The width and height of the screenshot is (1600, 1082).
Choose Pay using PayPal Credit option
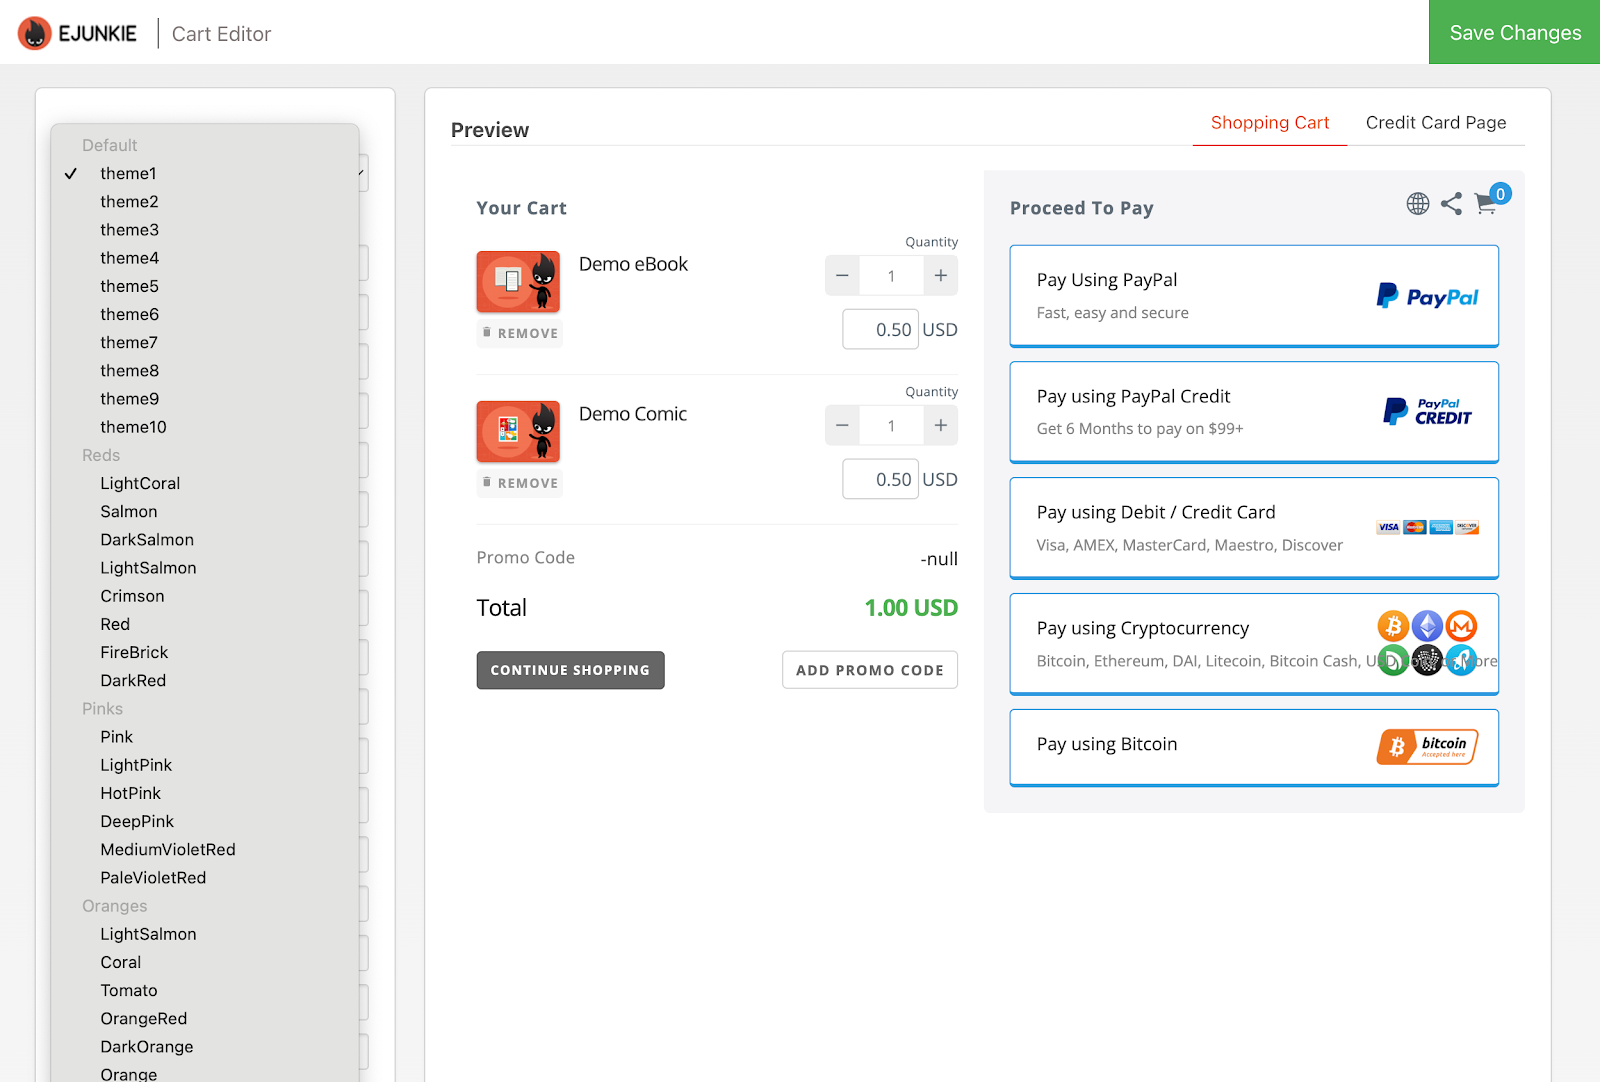1254,412
